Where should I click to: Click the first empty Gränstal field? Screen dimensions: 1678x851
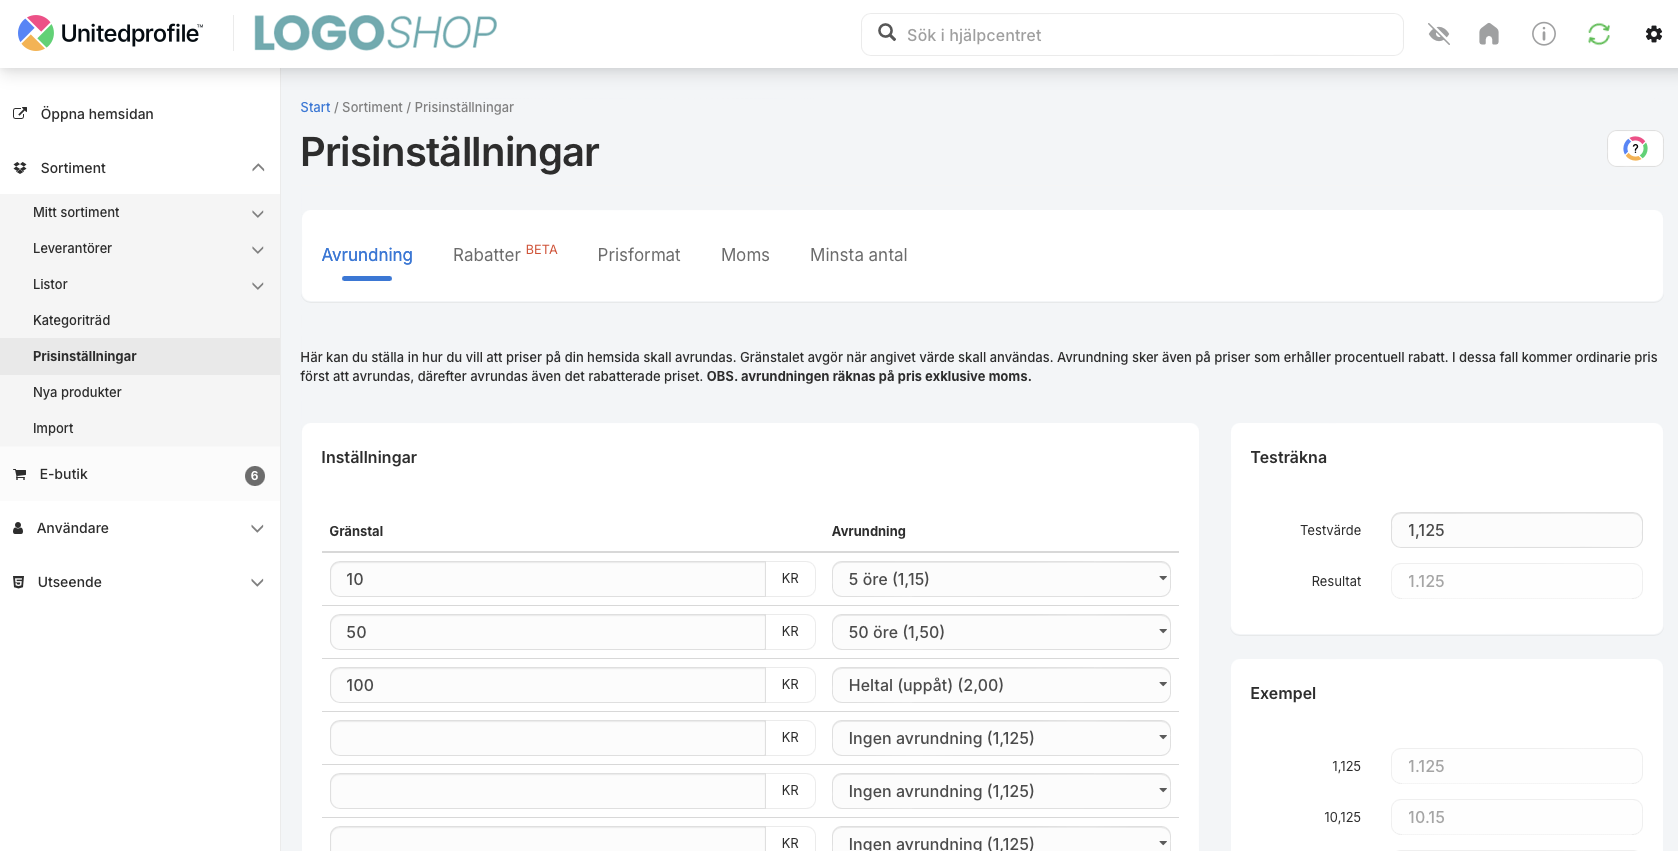pos(548,738)
